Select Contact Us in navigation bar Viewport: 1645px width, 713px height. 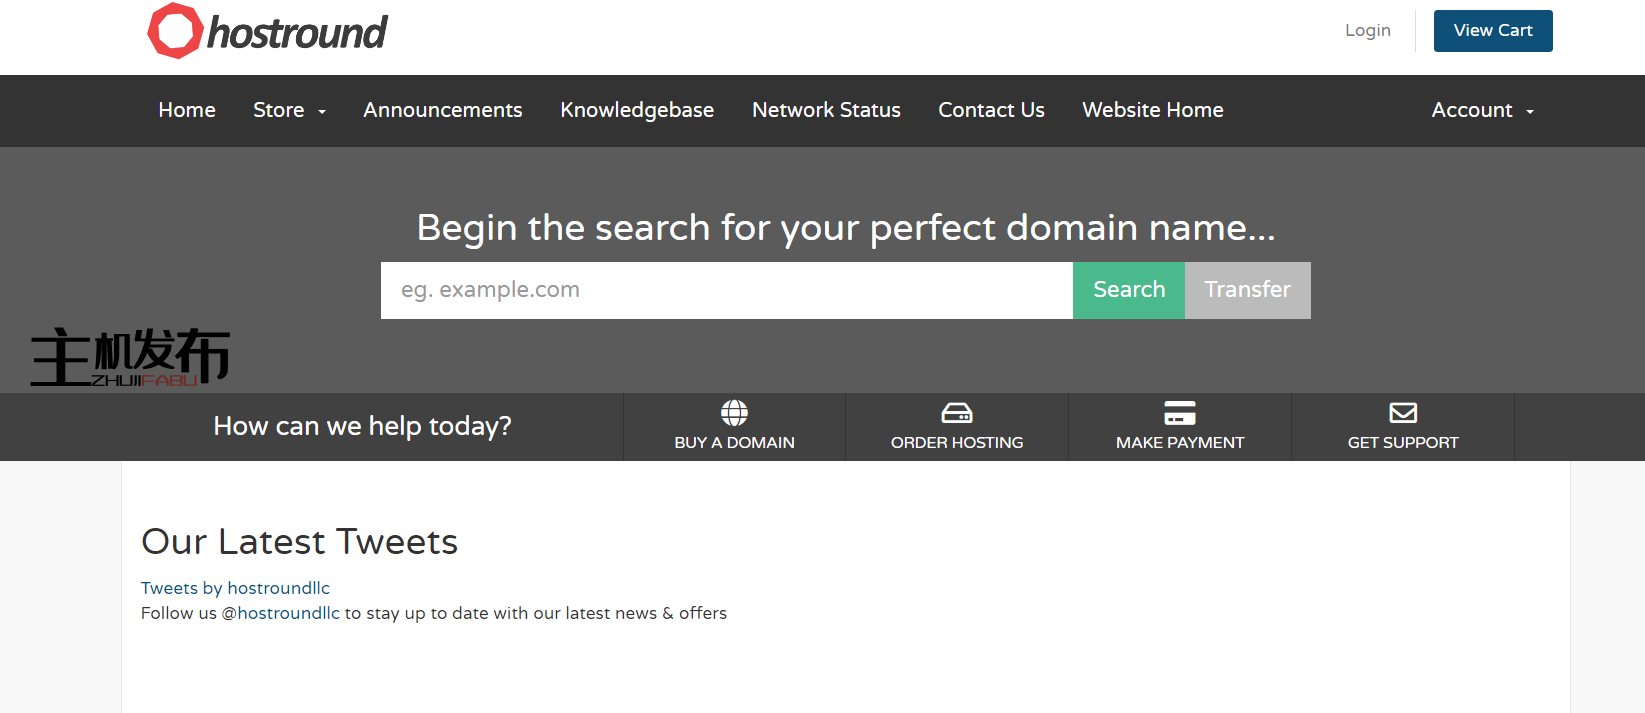click(991, 110)
